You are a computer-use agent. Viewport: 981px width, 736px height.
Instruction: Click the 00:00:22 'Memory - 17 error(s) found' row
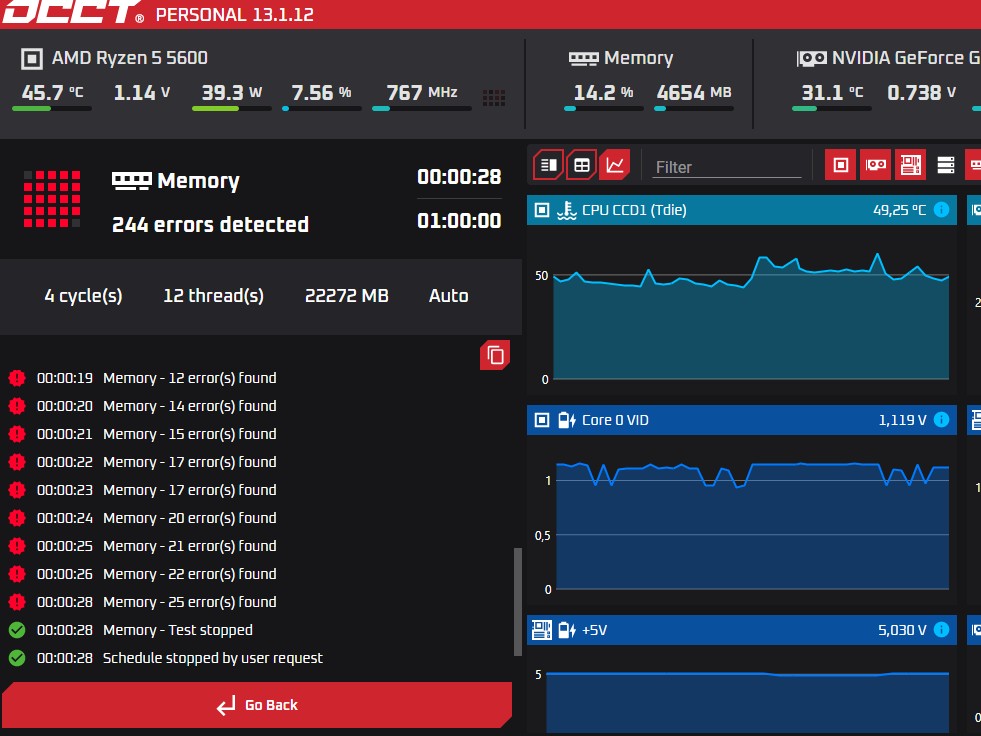190,463
